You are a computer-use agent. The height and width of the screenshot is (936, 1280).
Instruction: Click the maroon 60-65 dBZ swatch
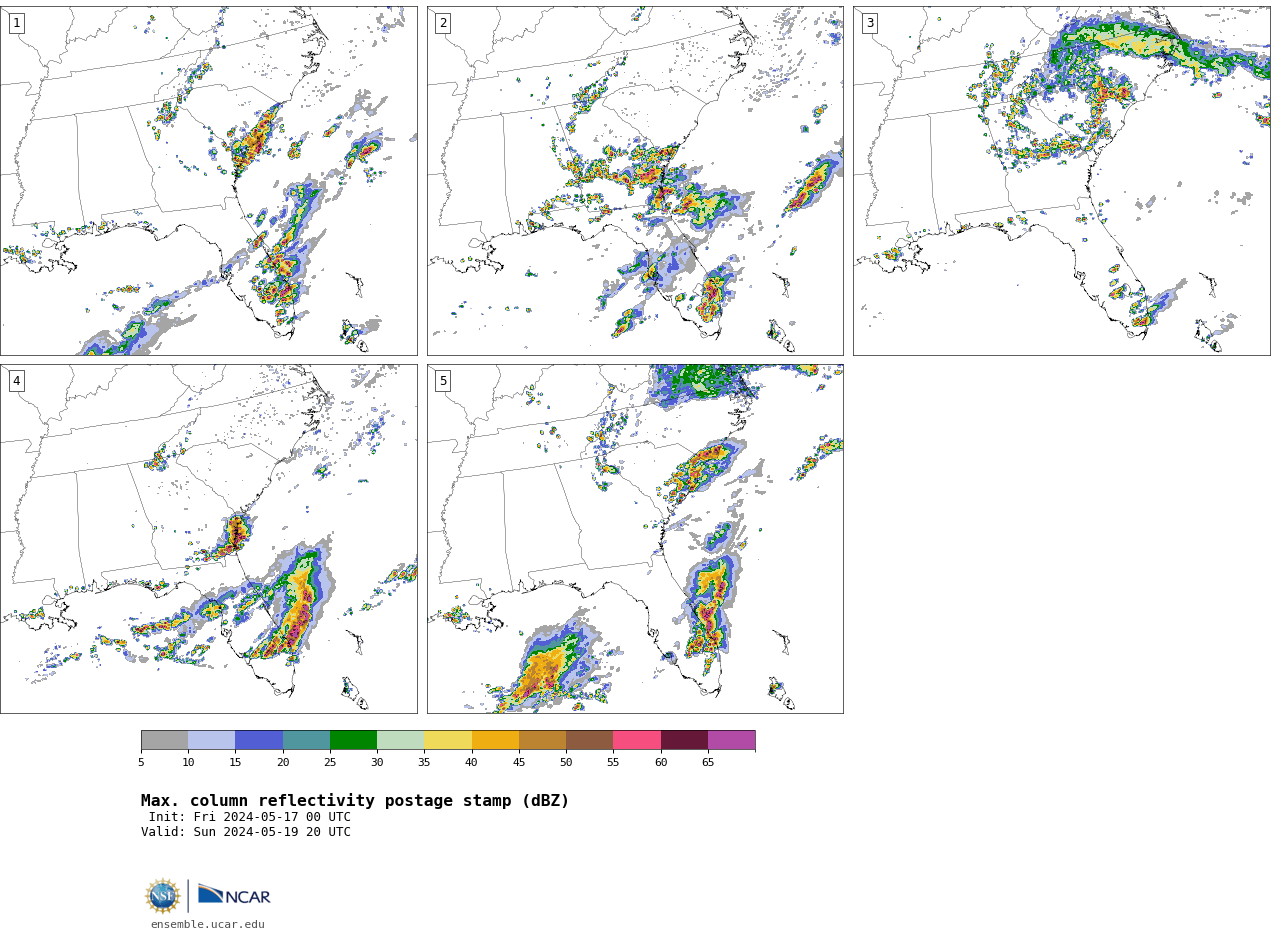click(684, 740)
